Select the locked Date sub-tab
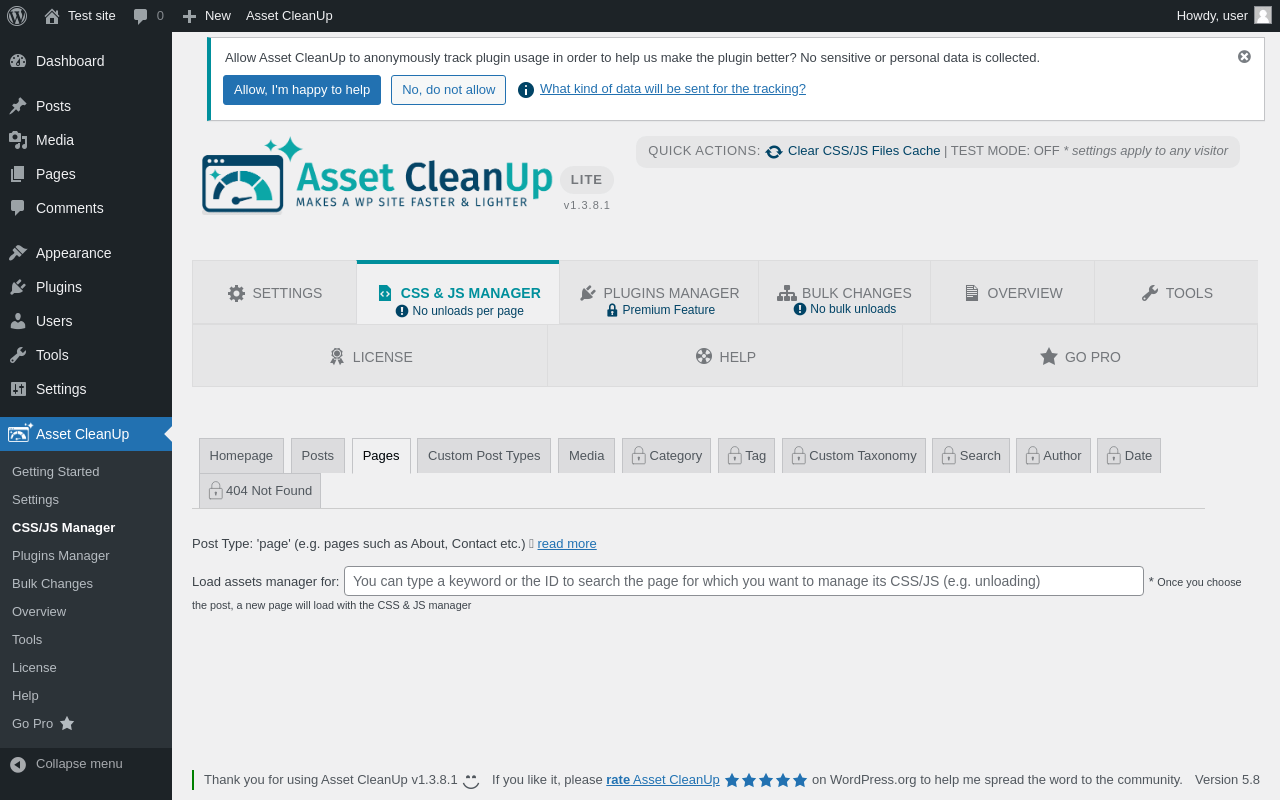 point(1129,456)
